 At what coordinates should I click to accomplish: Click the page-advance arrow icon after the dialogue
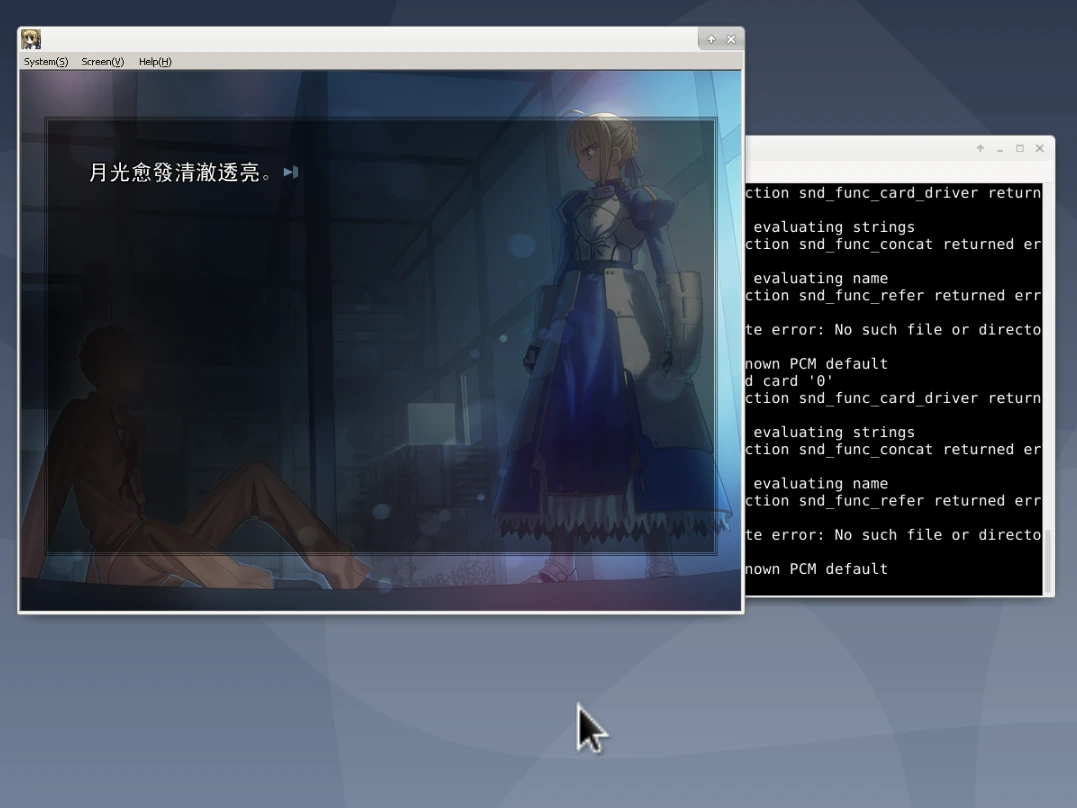point(291,172)
